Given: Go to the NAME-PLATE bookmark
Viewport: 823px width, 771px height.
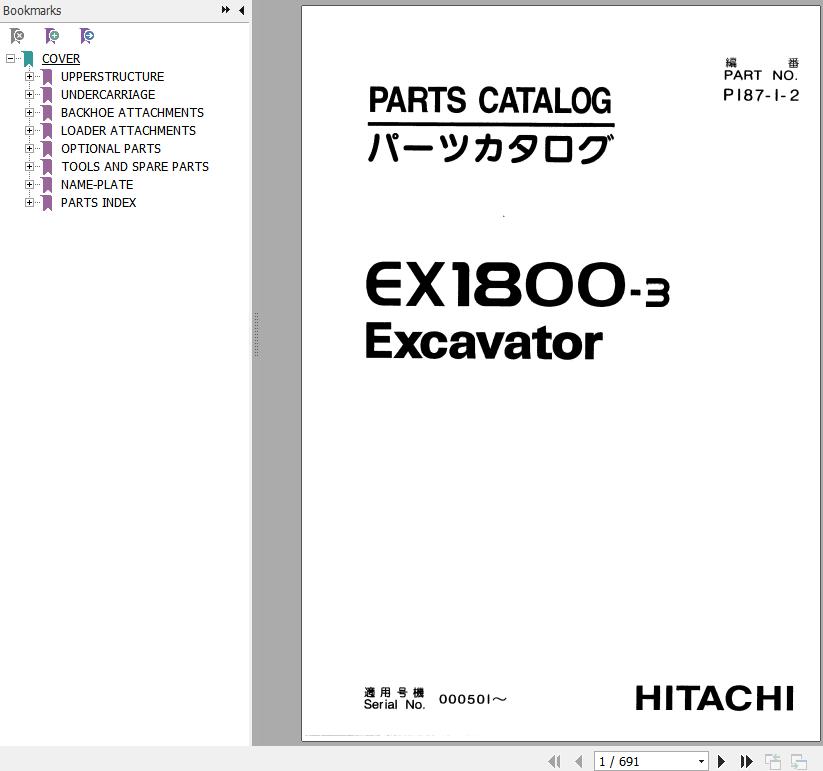Looking at the screenshot, I should pyautogui.click(x=97, y=185).
